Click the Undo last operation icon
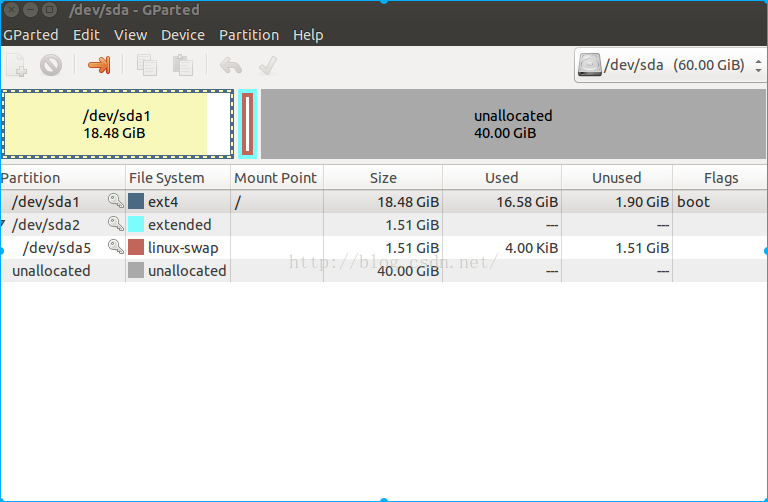 (x=231, y=65)
